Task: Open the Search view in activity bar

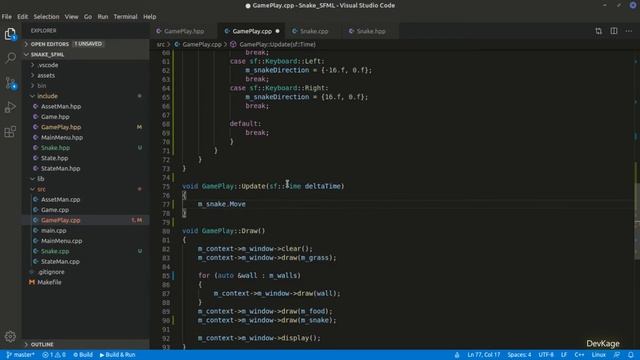Action: [10, 58]
